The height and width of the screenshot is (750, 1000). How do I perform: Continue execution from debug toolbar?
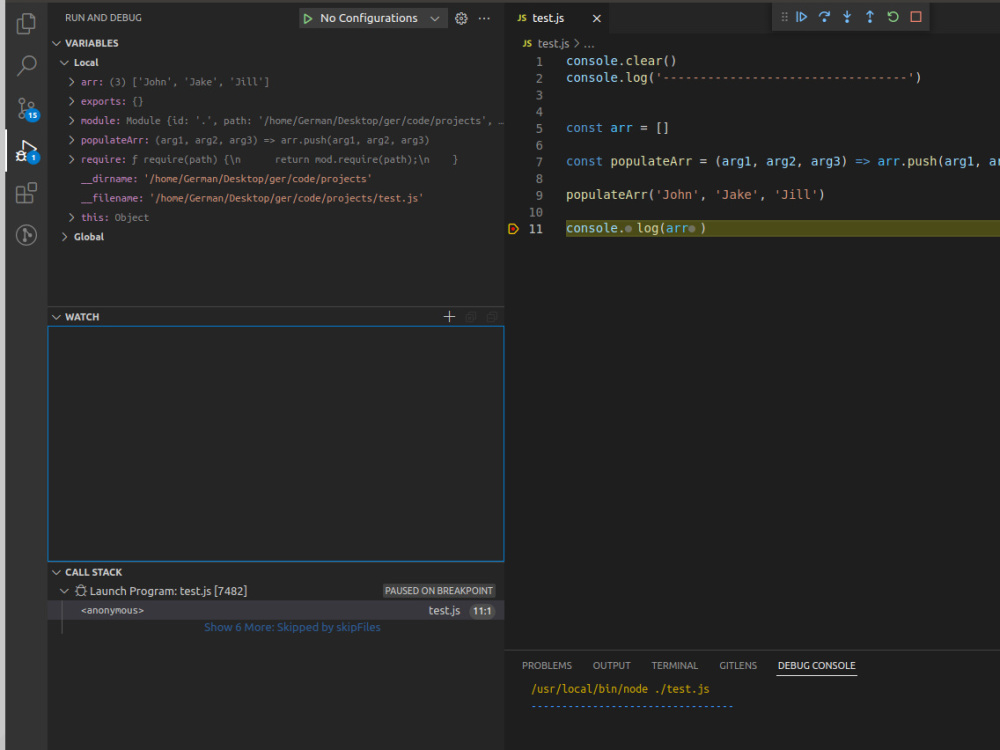[x=802, y=17]
